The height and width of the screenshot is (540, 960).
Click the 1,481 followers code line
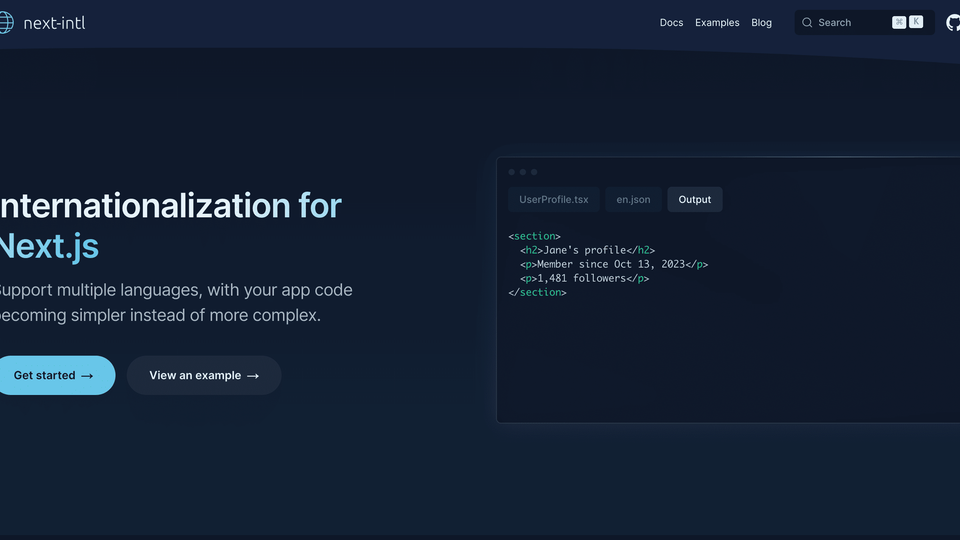click(x=584, y=278)
